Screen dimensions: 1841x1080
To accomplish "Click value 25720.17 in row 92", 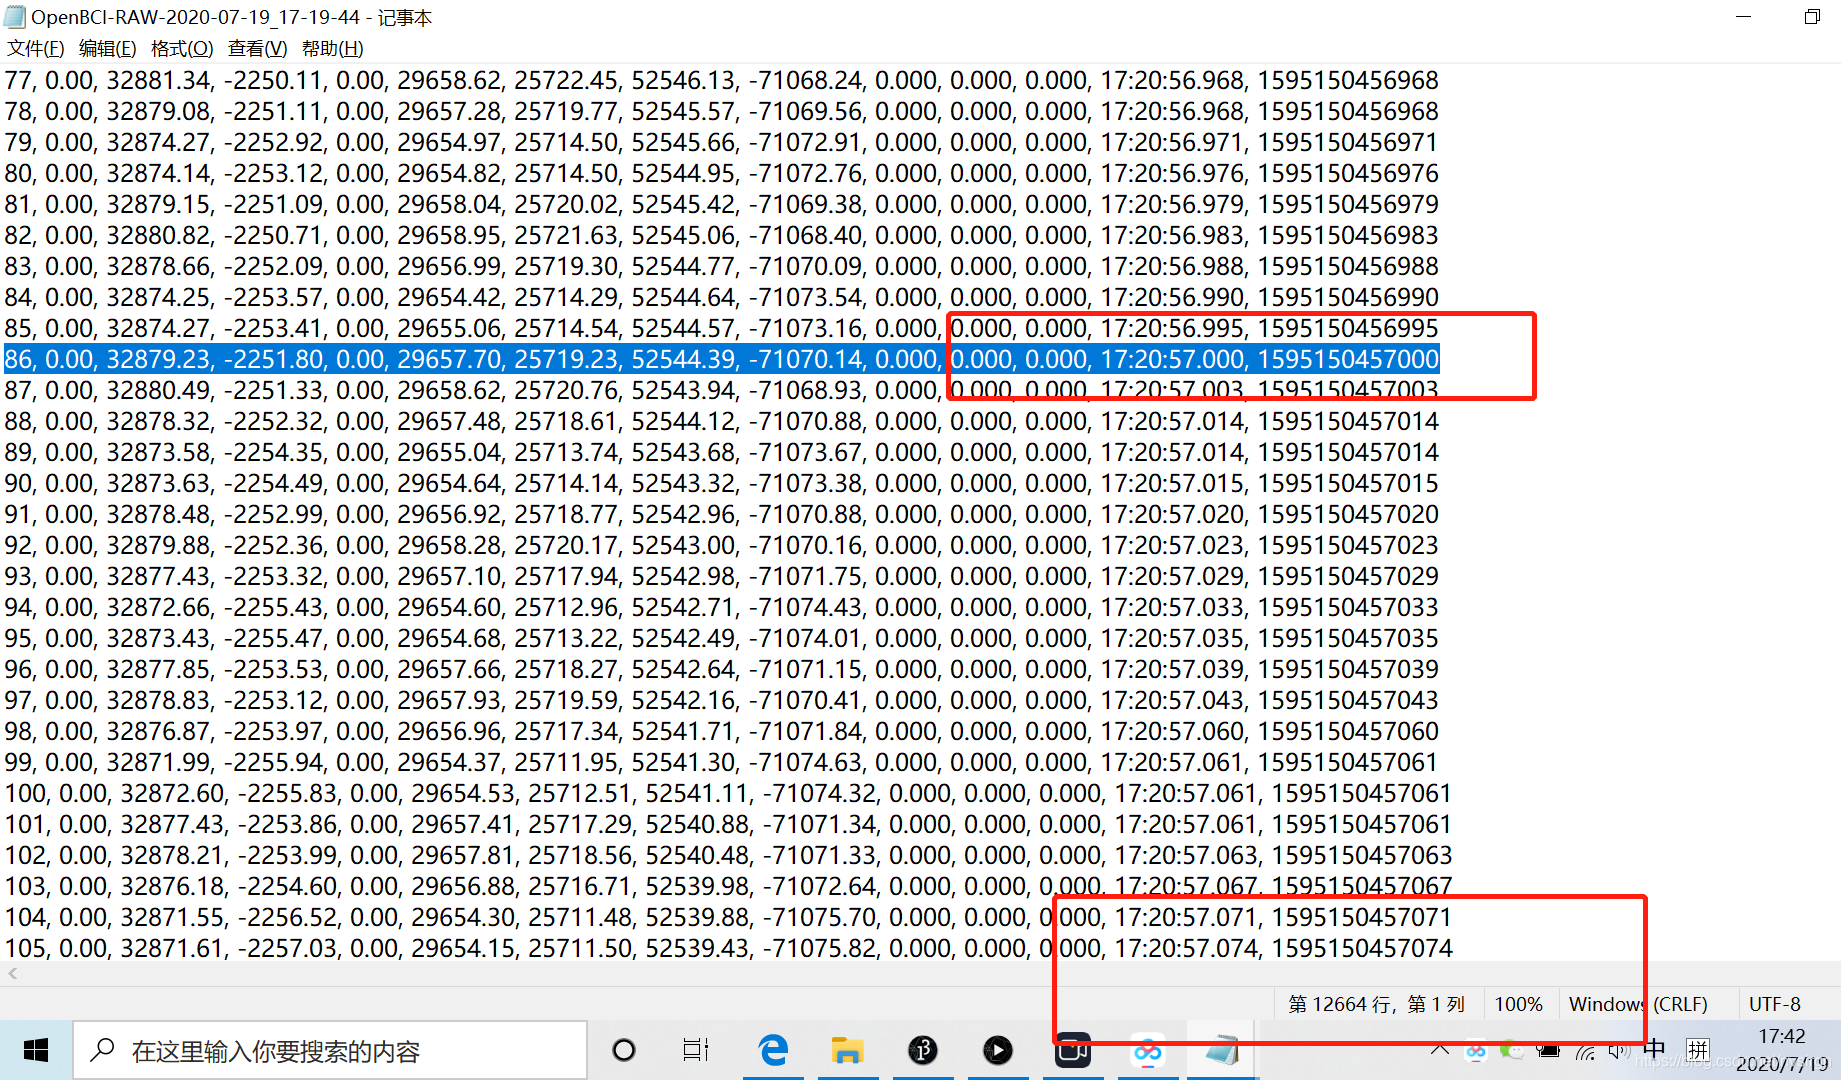I will (x=566, y=545).
